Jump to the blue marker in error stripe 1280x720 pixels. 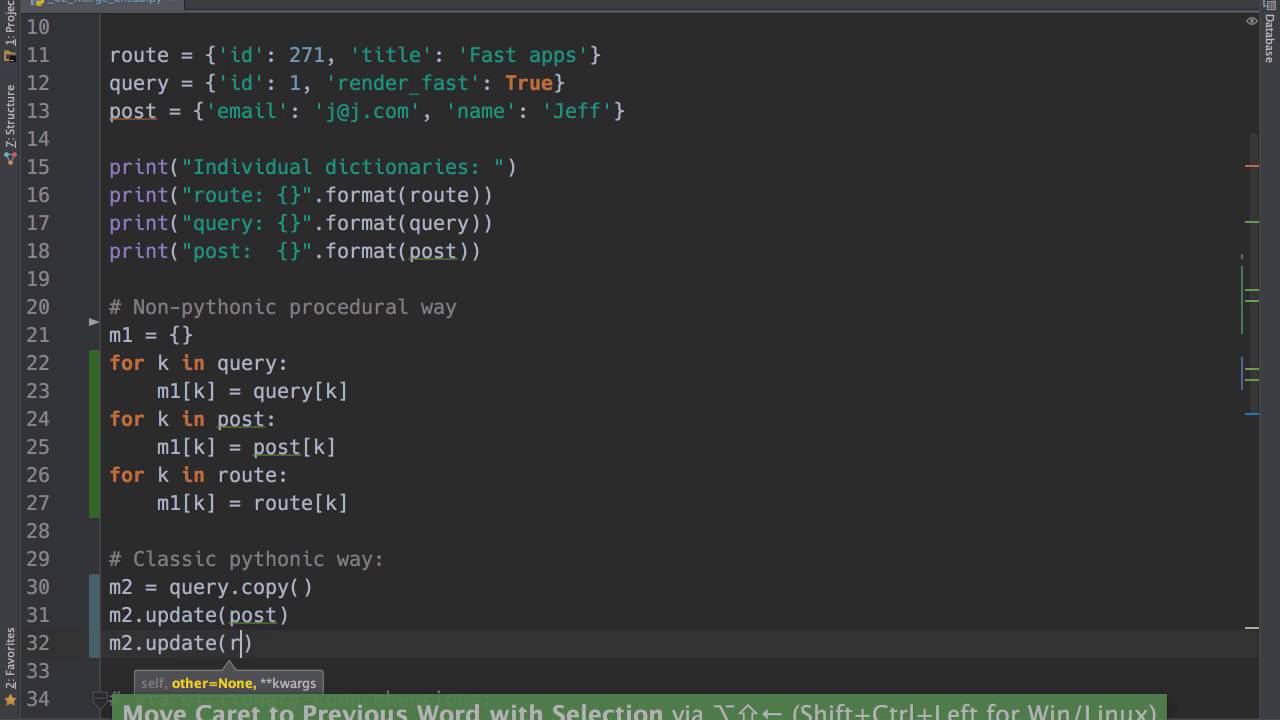pyautogui.click(x=1251, y=413)
